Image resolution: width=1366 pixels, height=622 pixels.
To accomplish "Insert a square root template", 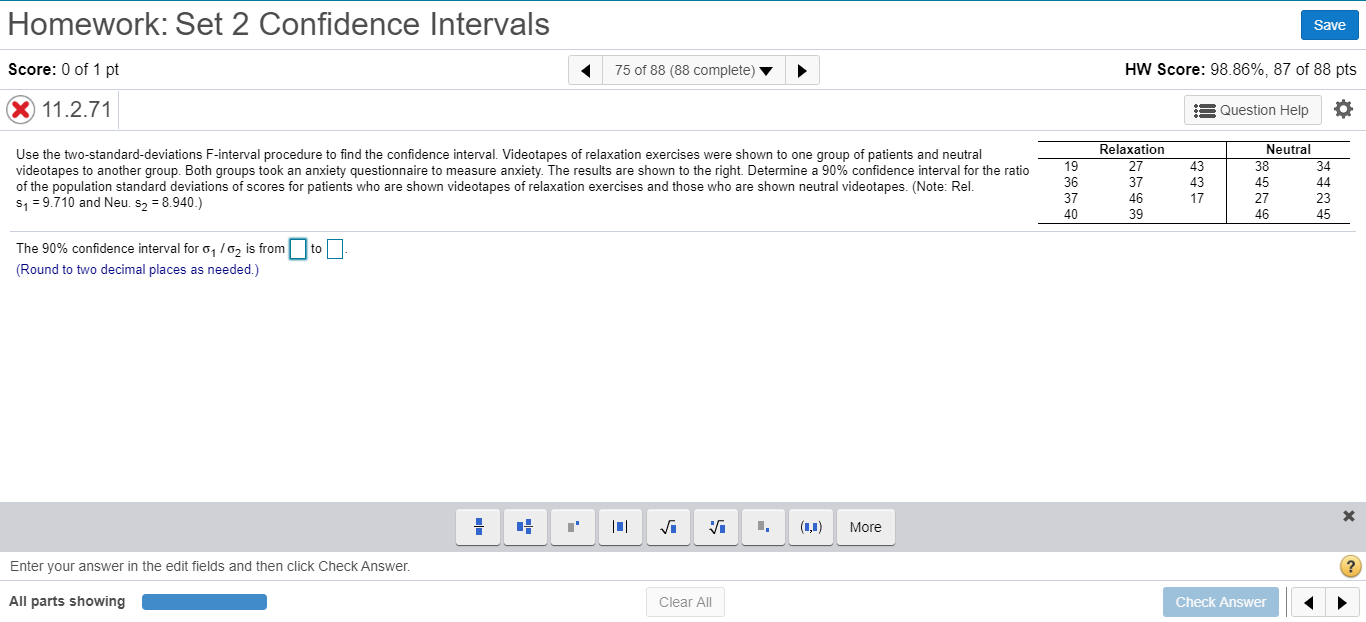I will point(667,527).
